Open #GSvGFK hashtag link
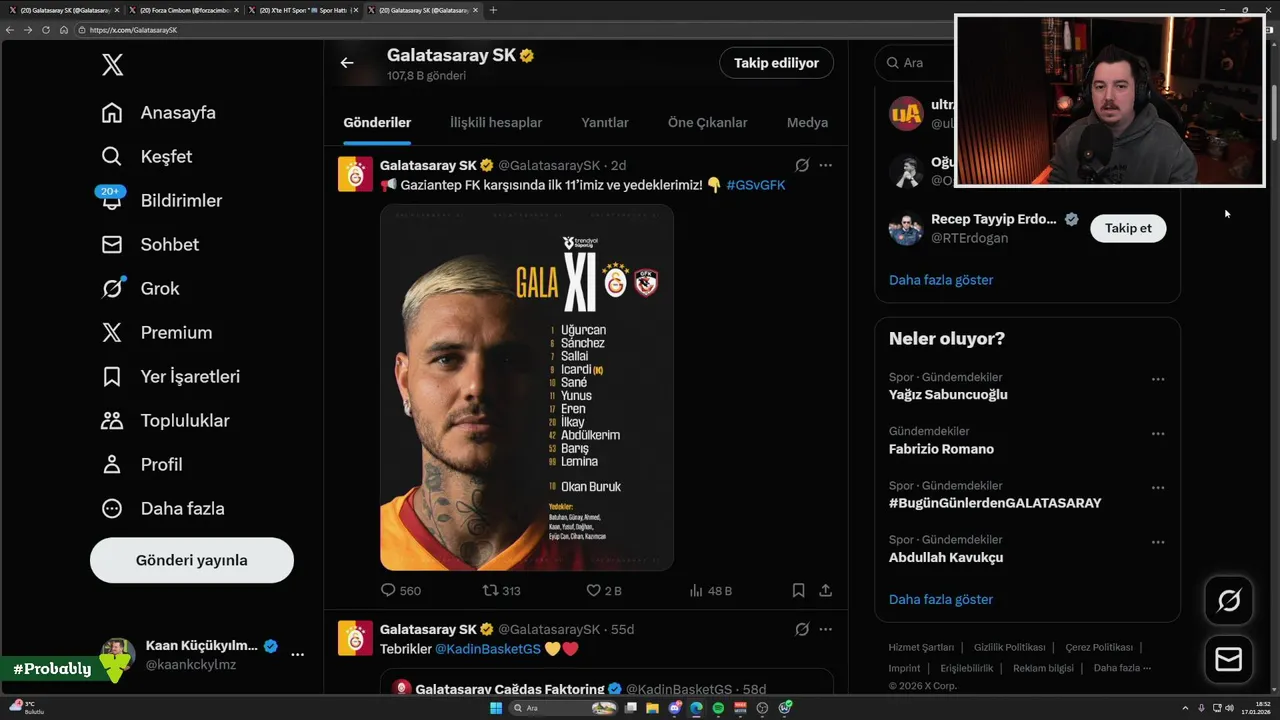The width and height of the screenshot is (1280, 720). tap(756, 185)
